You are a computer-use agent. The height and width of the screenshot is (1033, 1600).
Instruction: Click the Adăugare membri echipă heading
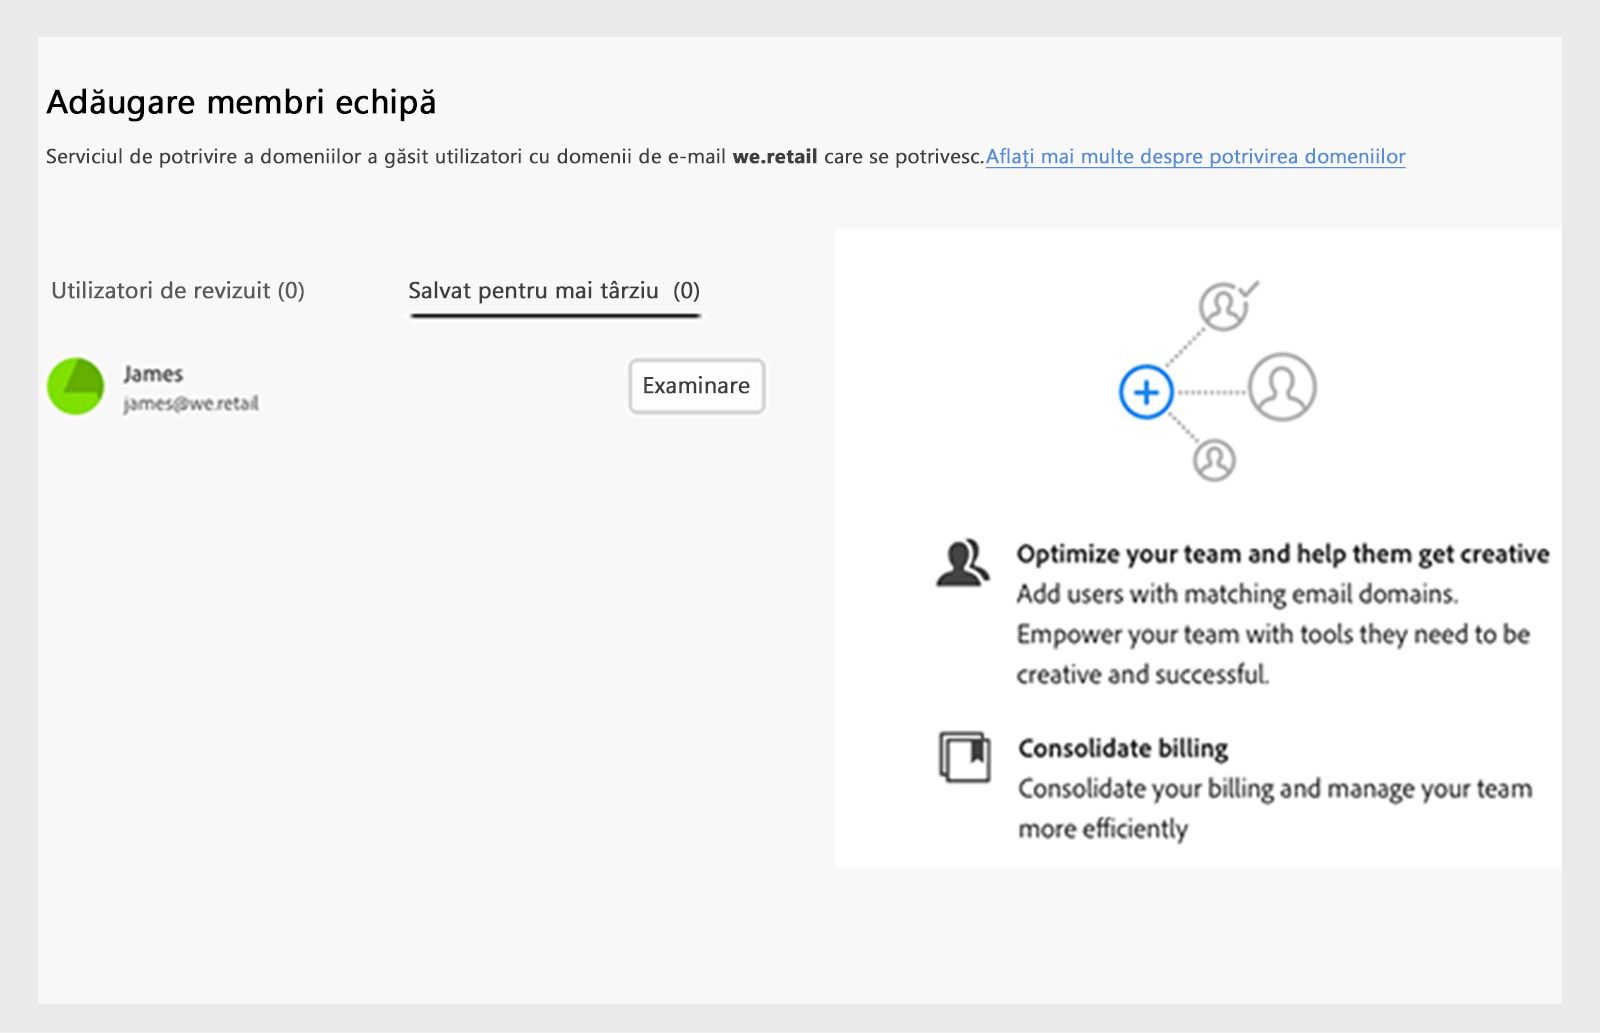[x=241, y=102]
